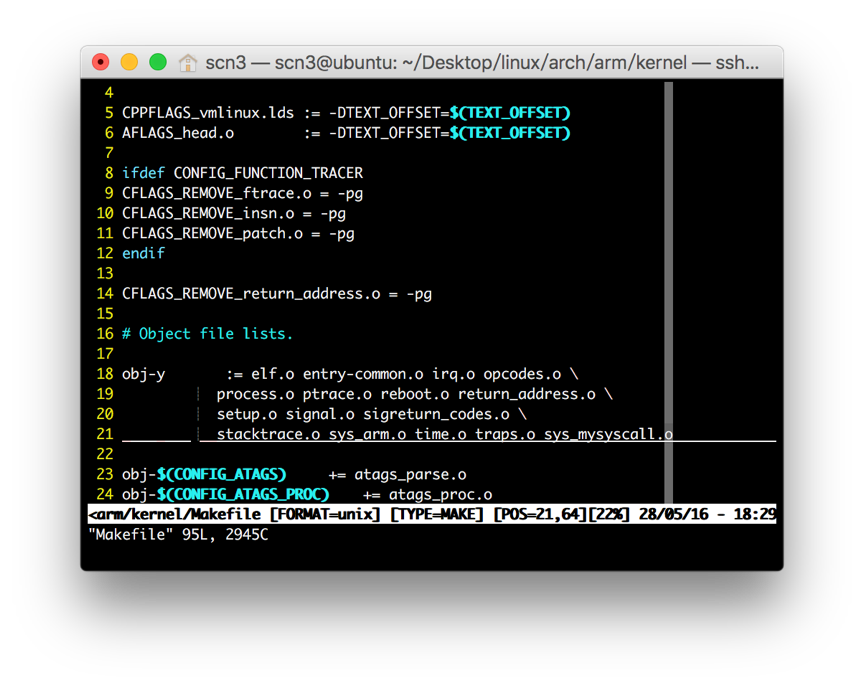Click the 'endif' keyword on line 12
864x686 pixels.
click(143, 253)
